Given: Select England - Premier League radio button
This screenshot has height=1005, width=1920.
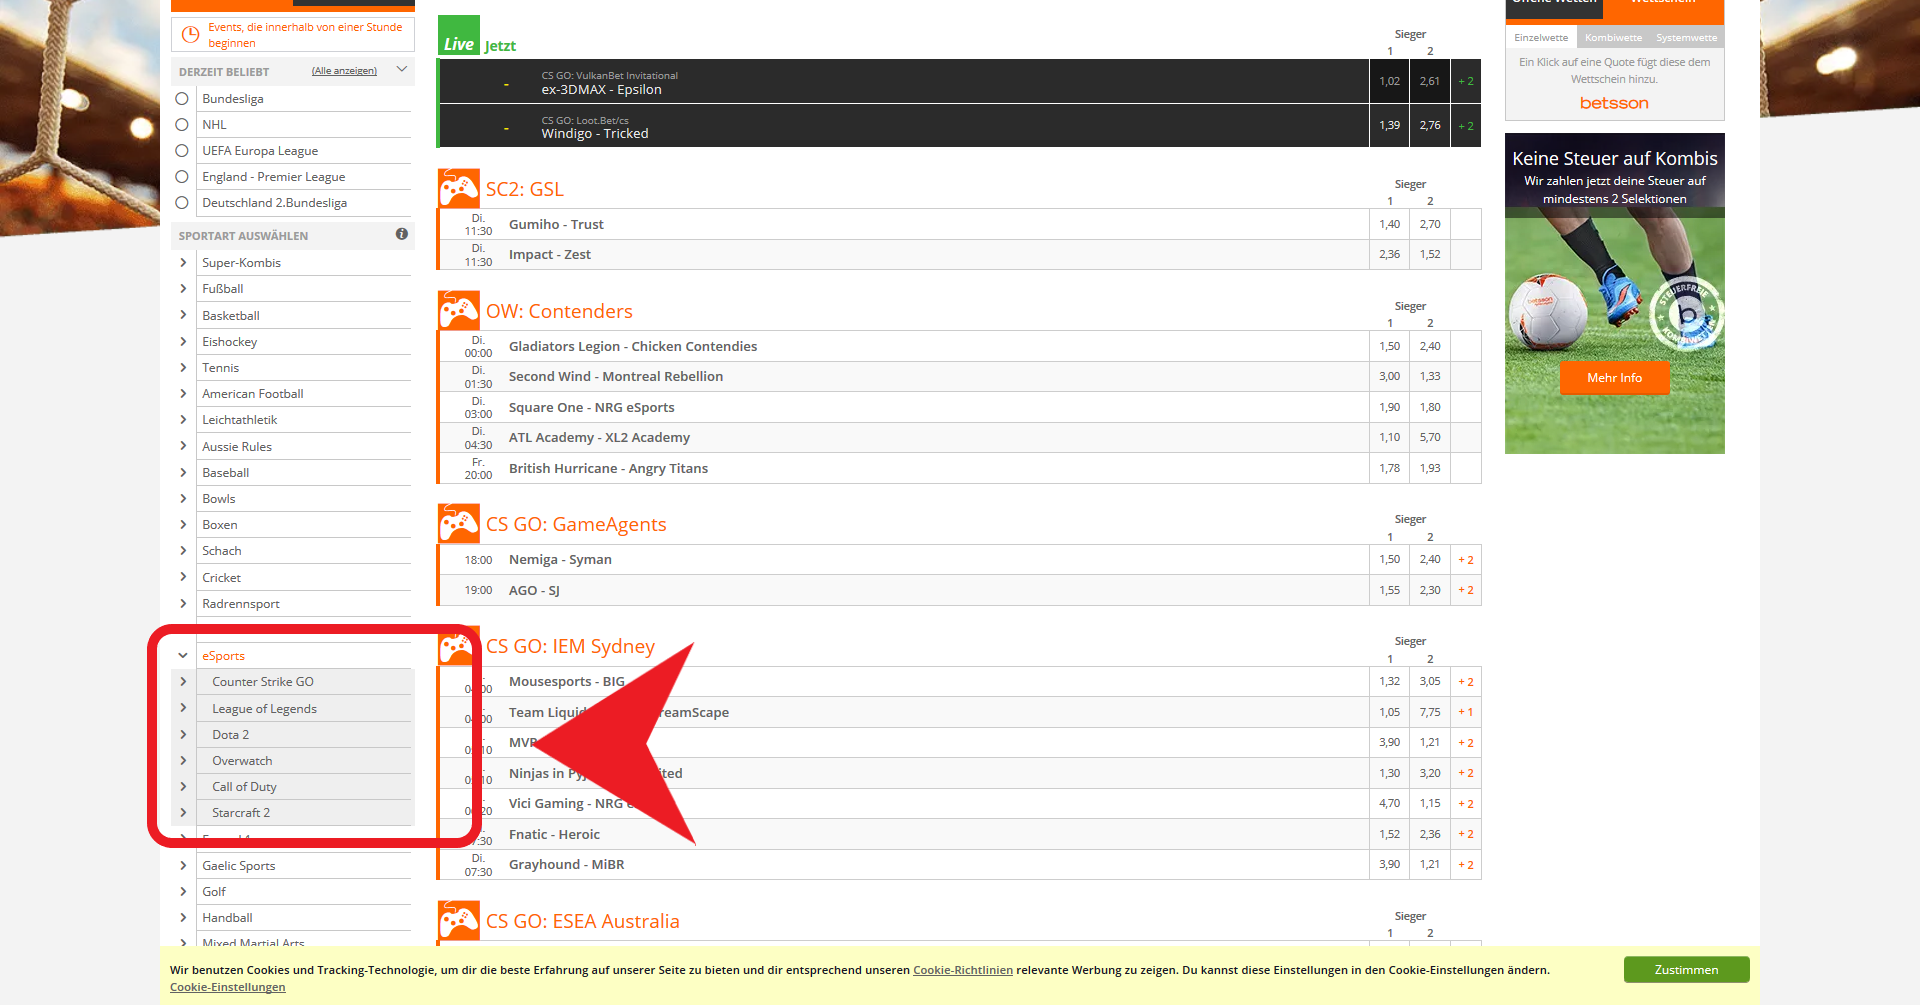Looking at the screenshot, I should 182,177.
